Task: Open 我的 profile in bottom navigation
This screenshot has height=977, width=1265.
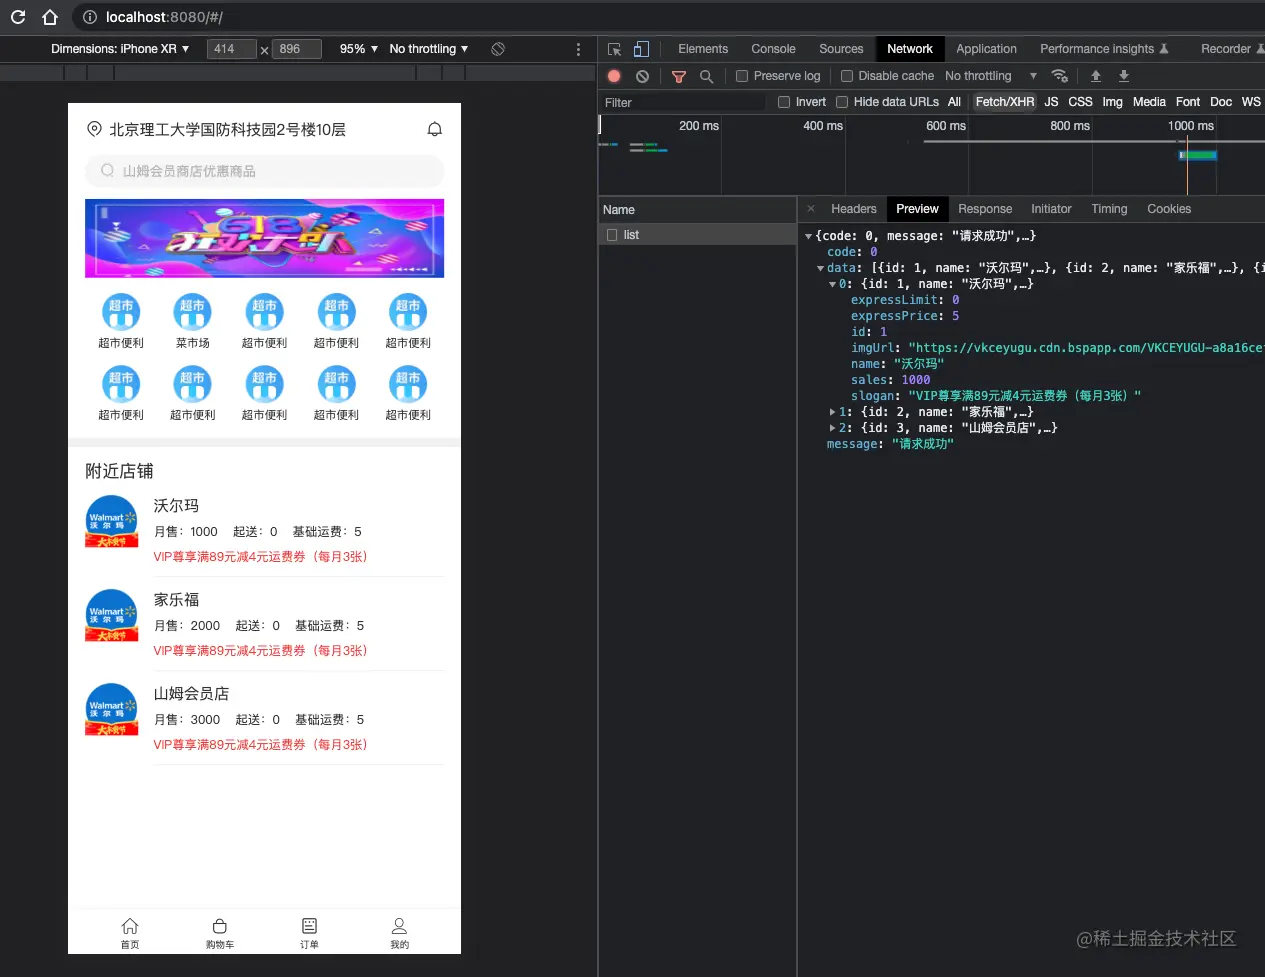Action: [399, 933]
